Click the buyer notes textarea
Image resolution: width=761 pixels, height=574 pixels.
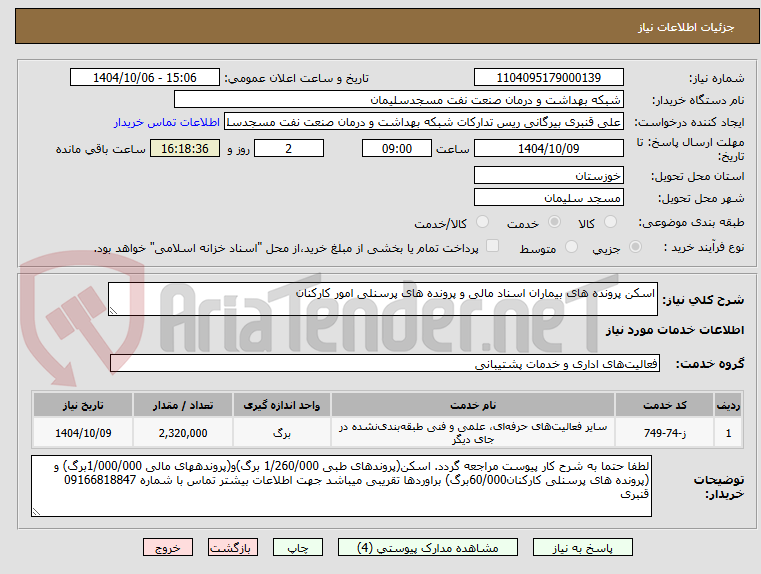pyautogui.click(x=341, y=486)
